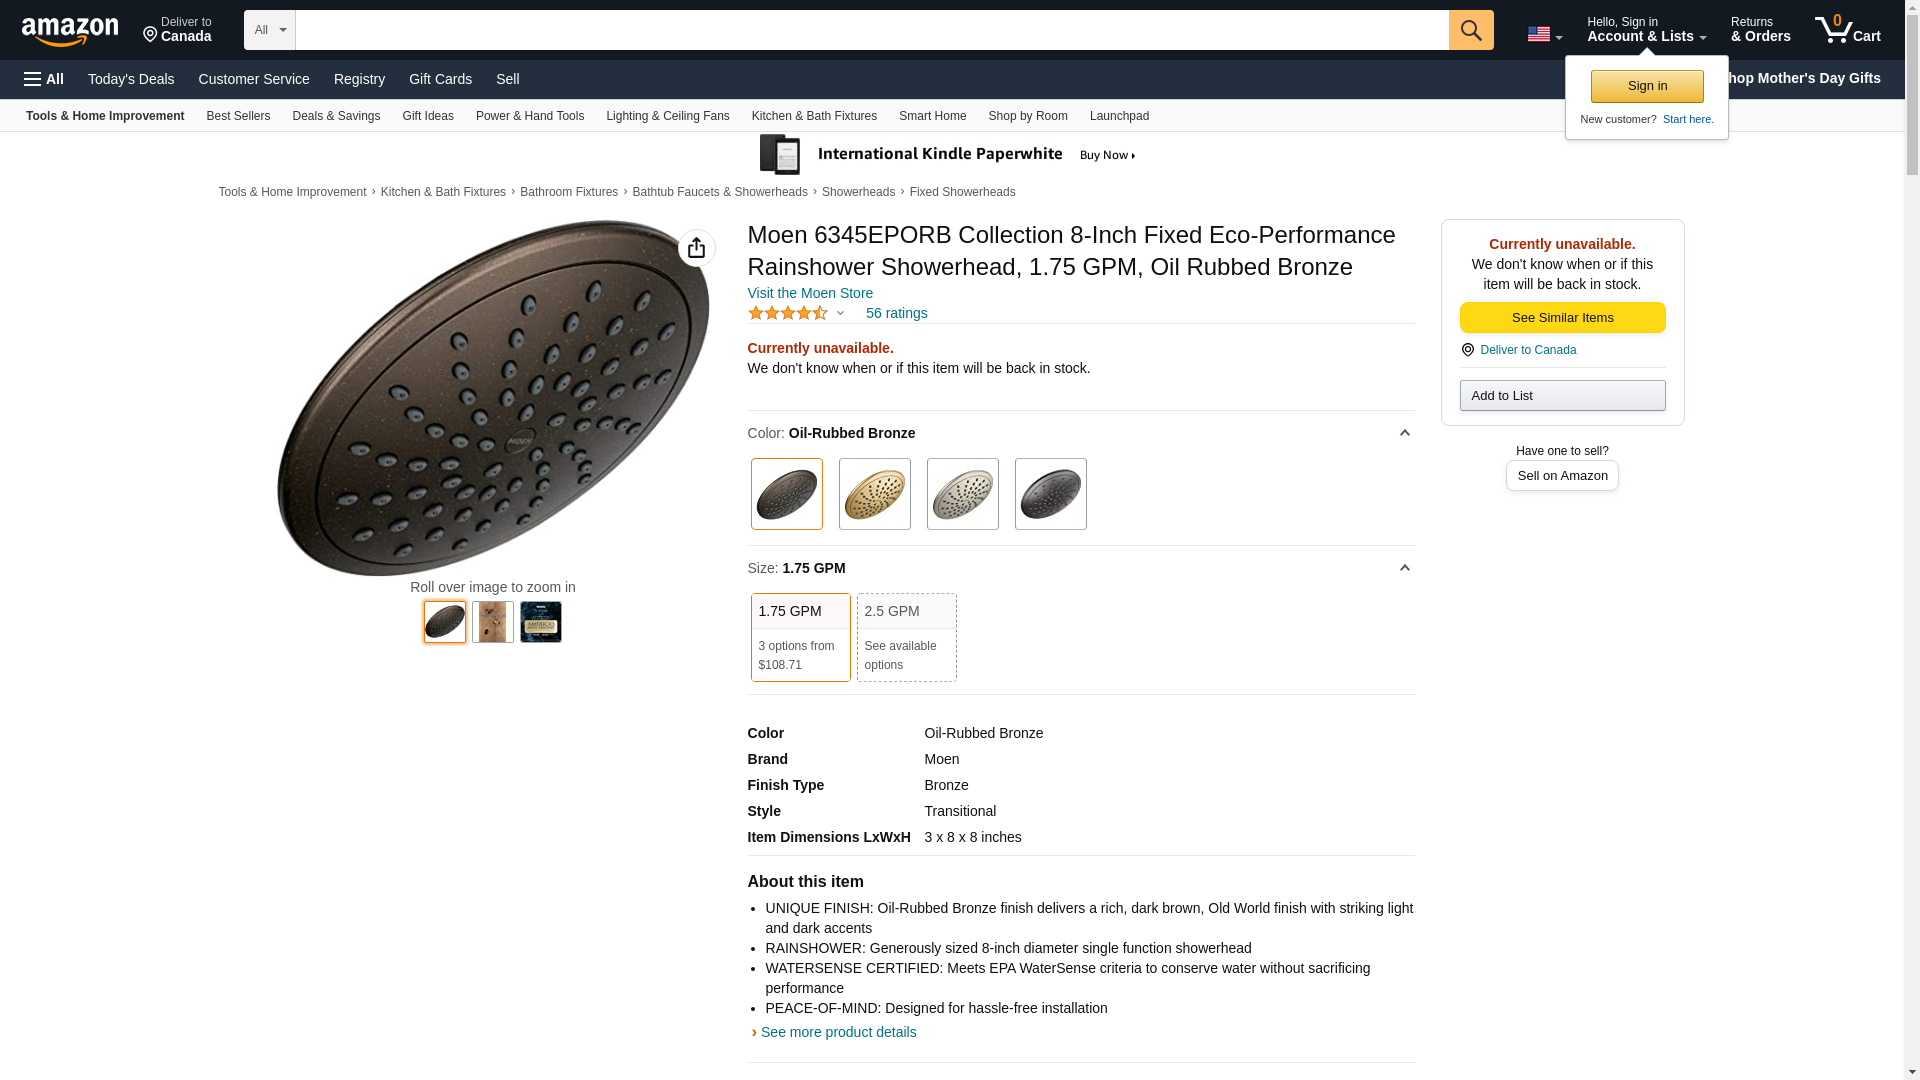
Task: Select the 1.75 GPM size option
Action: click(x=800, y=637)
